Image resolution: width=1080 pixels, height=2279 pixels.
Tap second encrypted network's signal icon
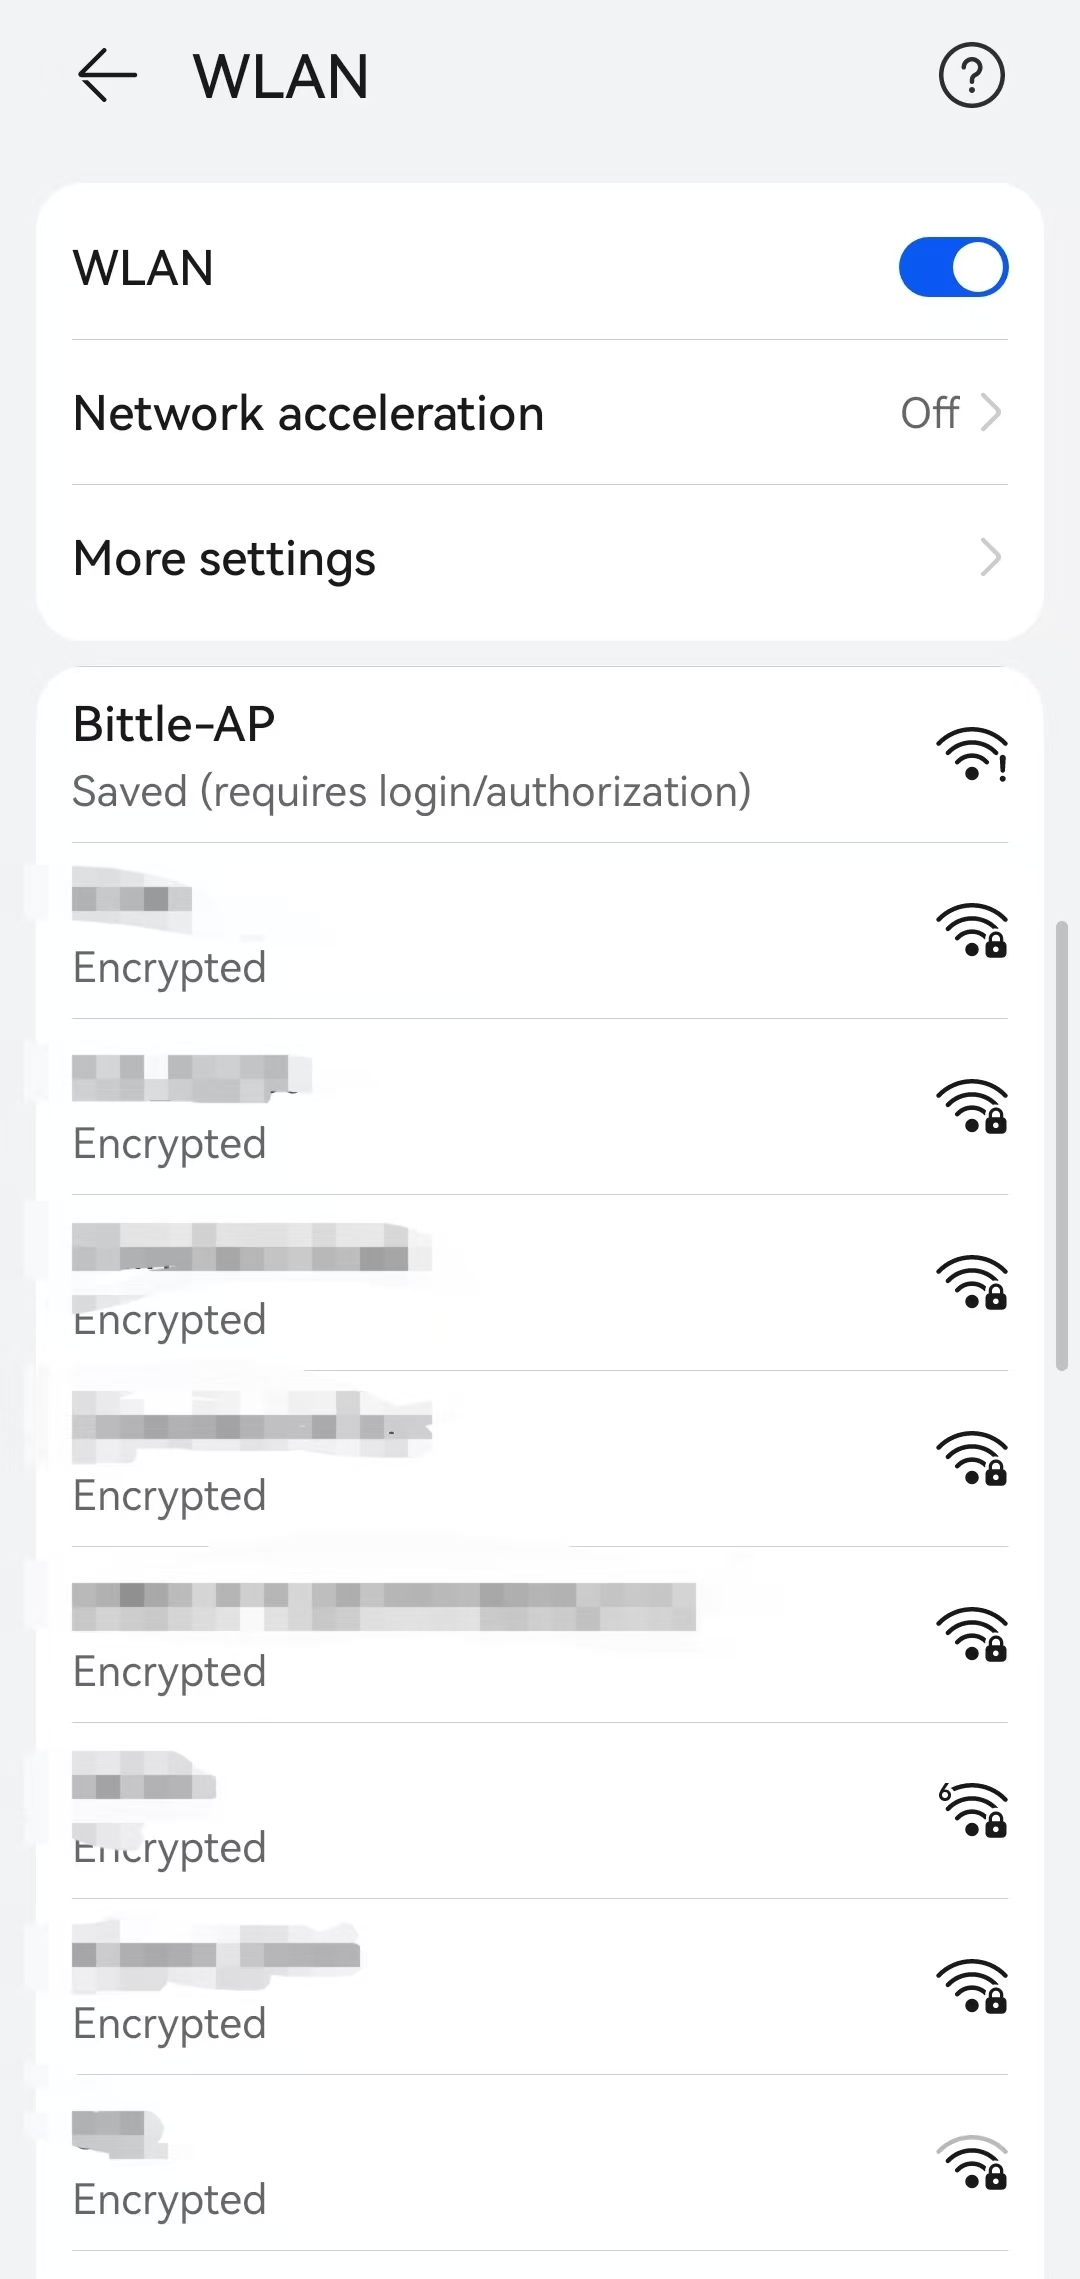971,1107
